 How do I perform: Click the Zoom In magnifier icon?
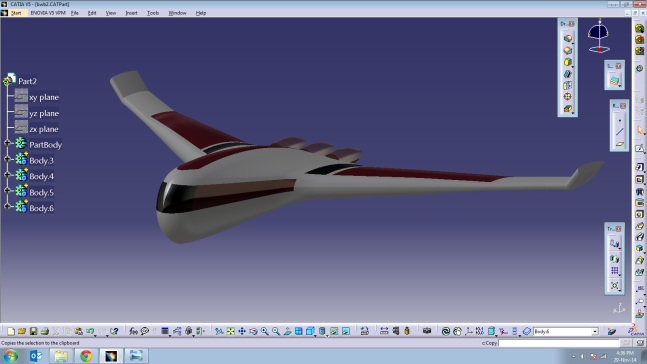(264, 331)
